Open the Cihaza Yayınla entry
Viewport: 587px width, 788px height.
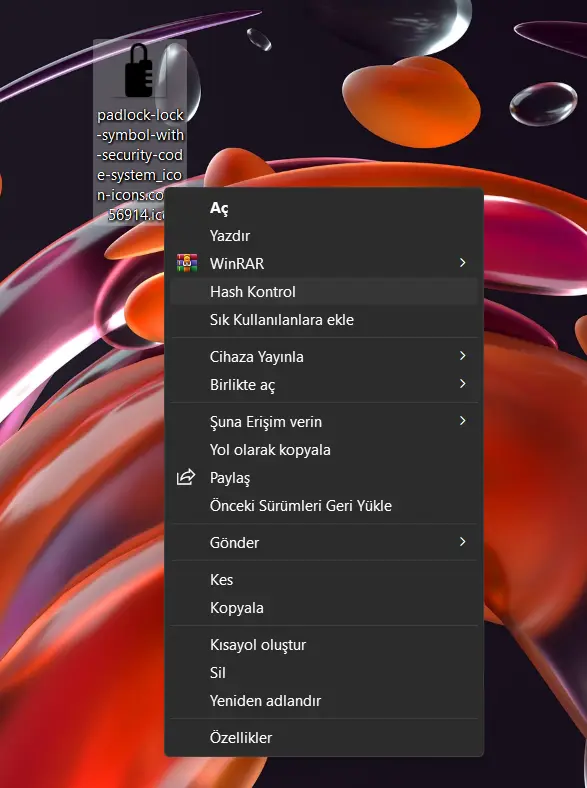(324, 356)
